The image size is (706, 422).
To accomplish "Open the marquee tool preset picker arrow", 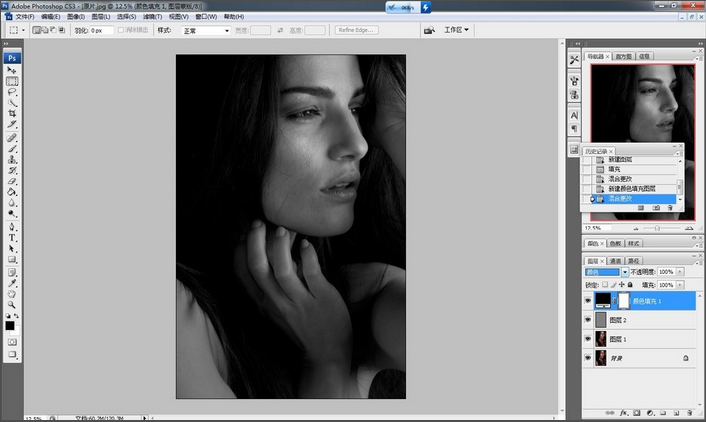I will [23, 30].
